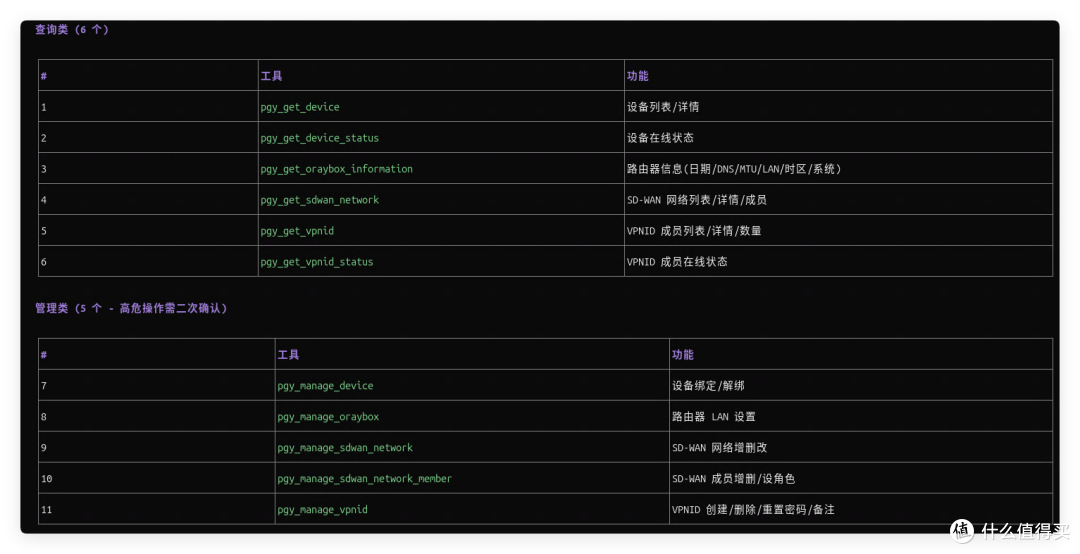Click row number 11 cell
The image size is (1080, 554).
click(156, 510)
